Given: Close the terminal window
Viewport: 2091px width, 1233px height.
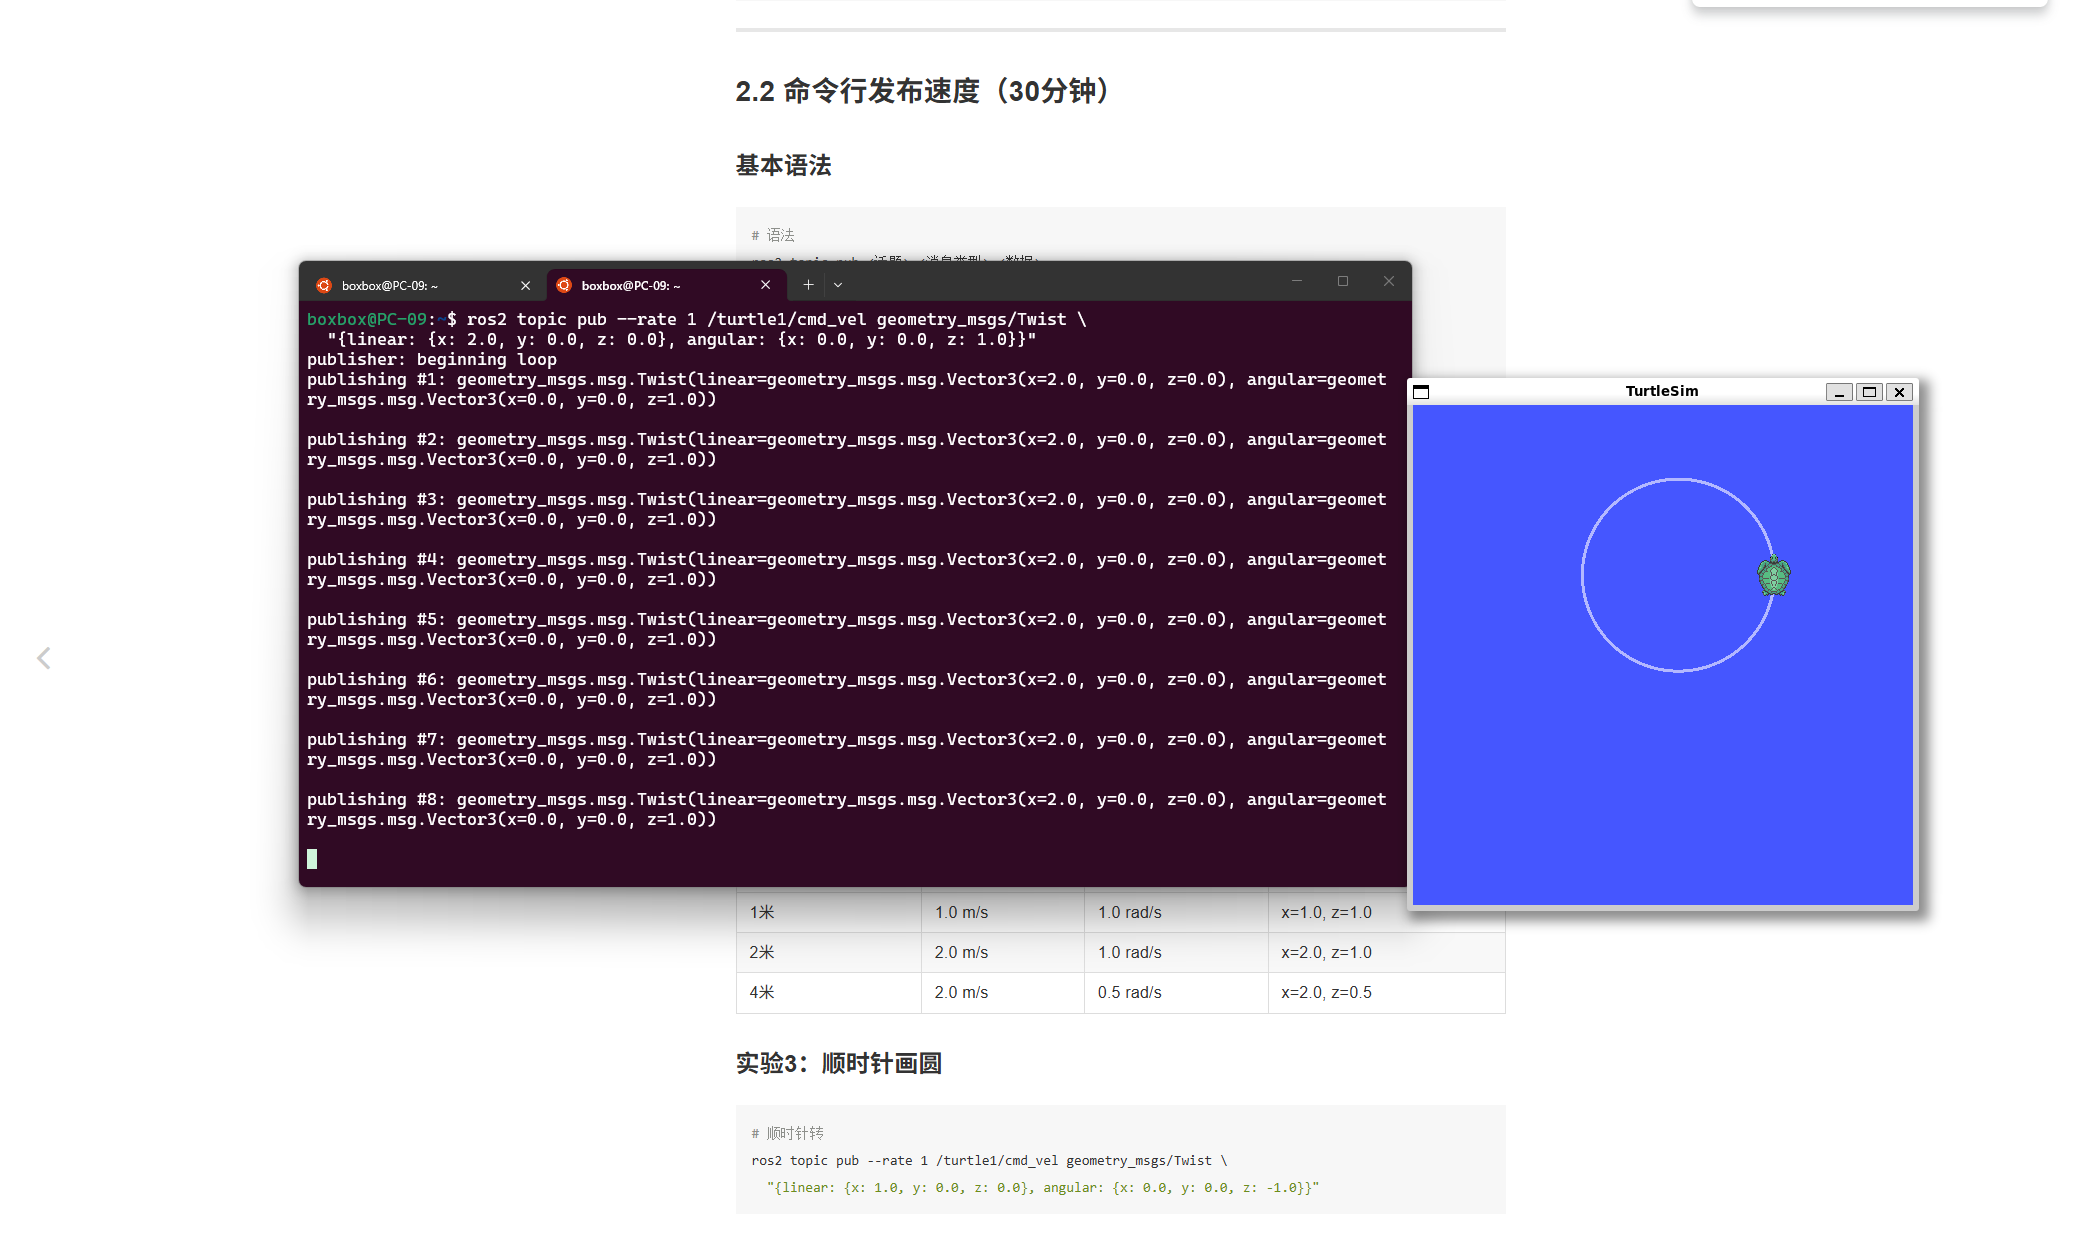Looking at the screenshot, I should pos(1389,281).
